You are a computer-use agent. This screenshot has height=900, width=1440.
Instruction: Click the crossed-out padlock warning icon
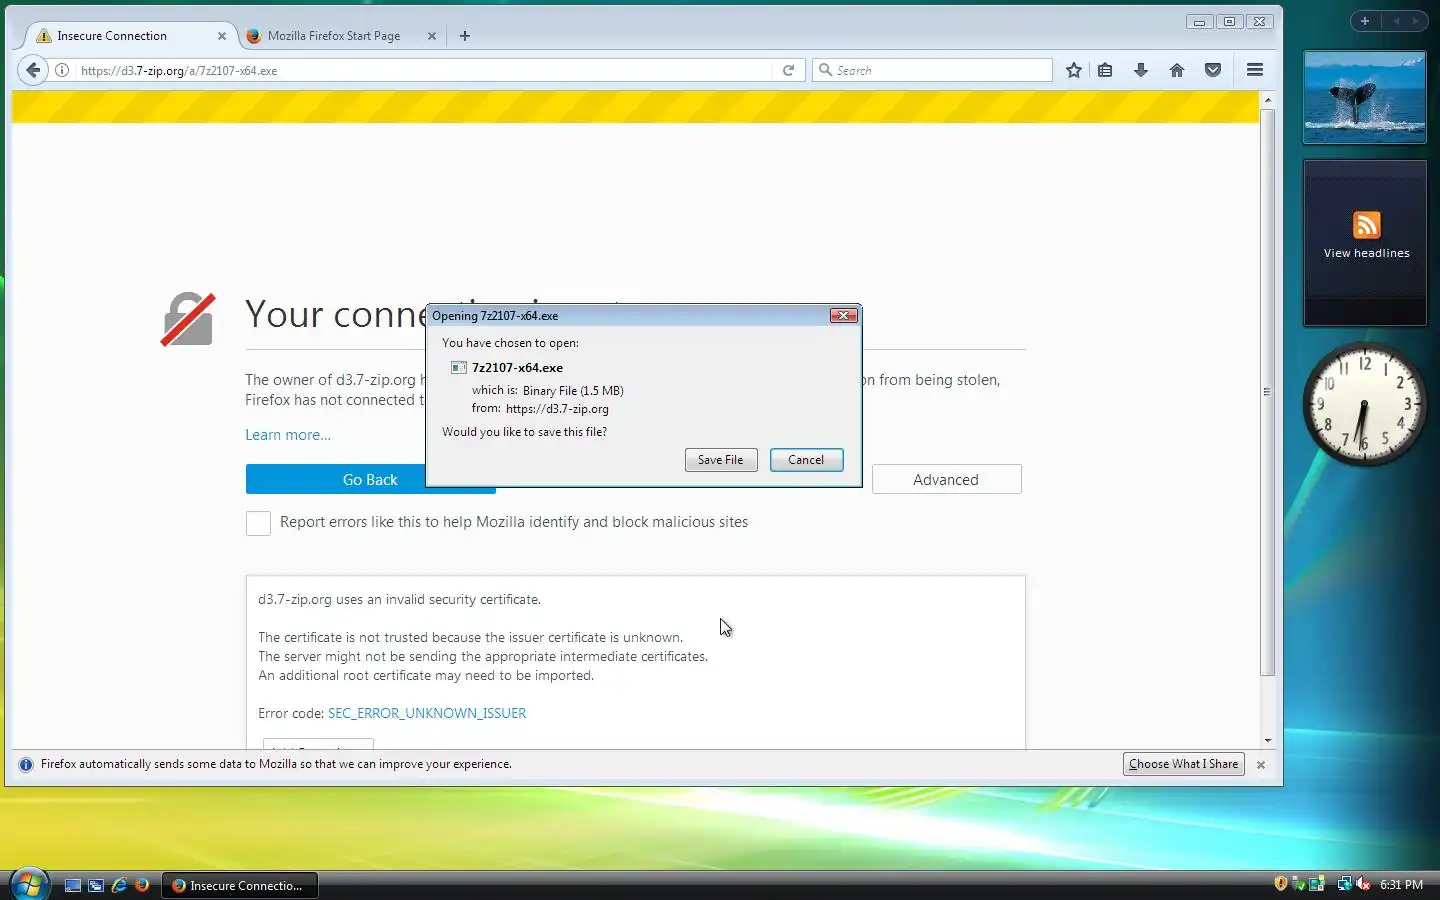[188, 319]
